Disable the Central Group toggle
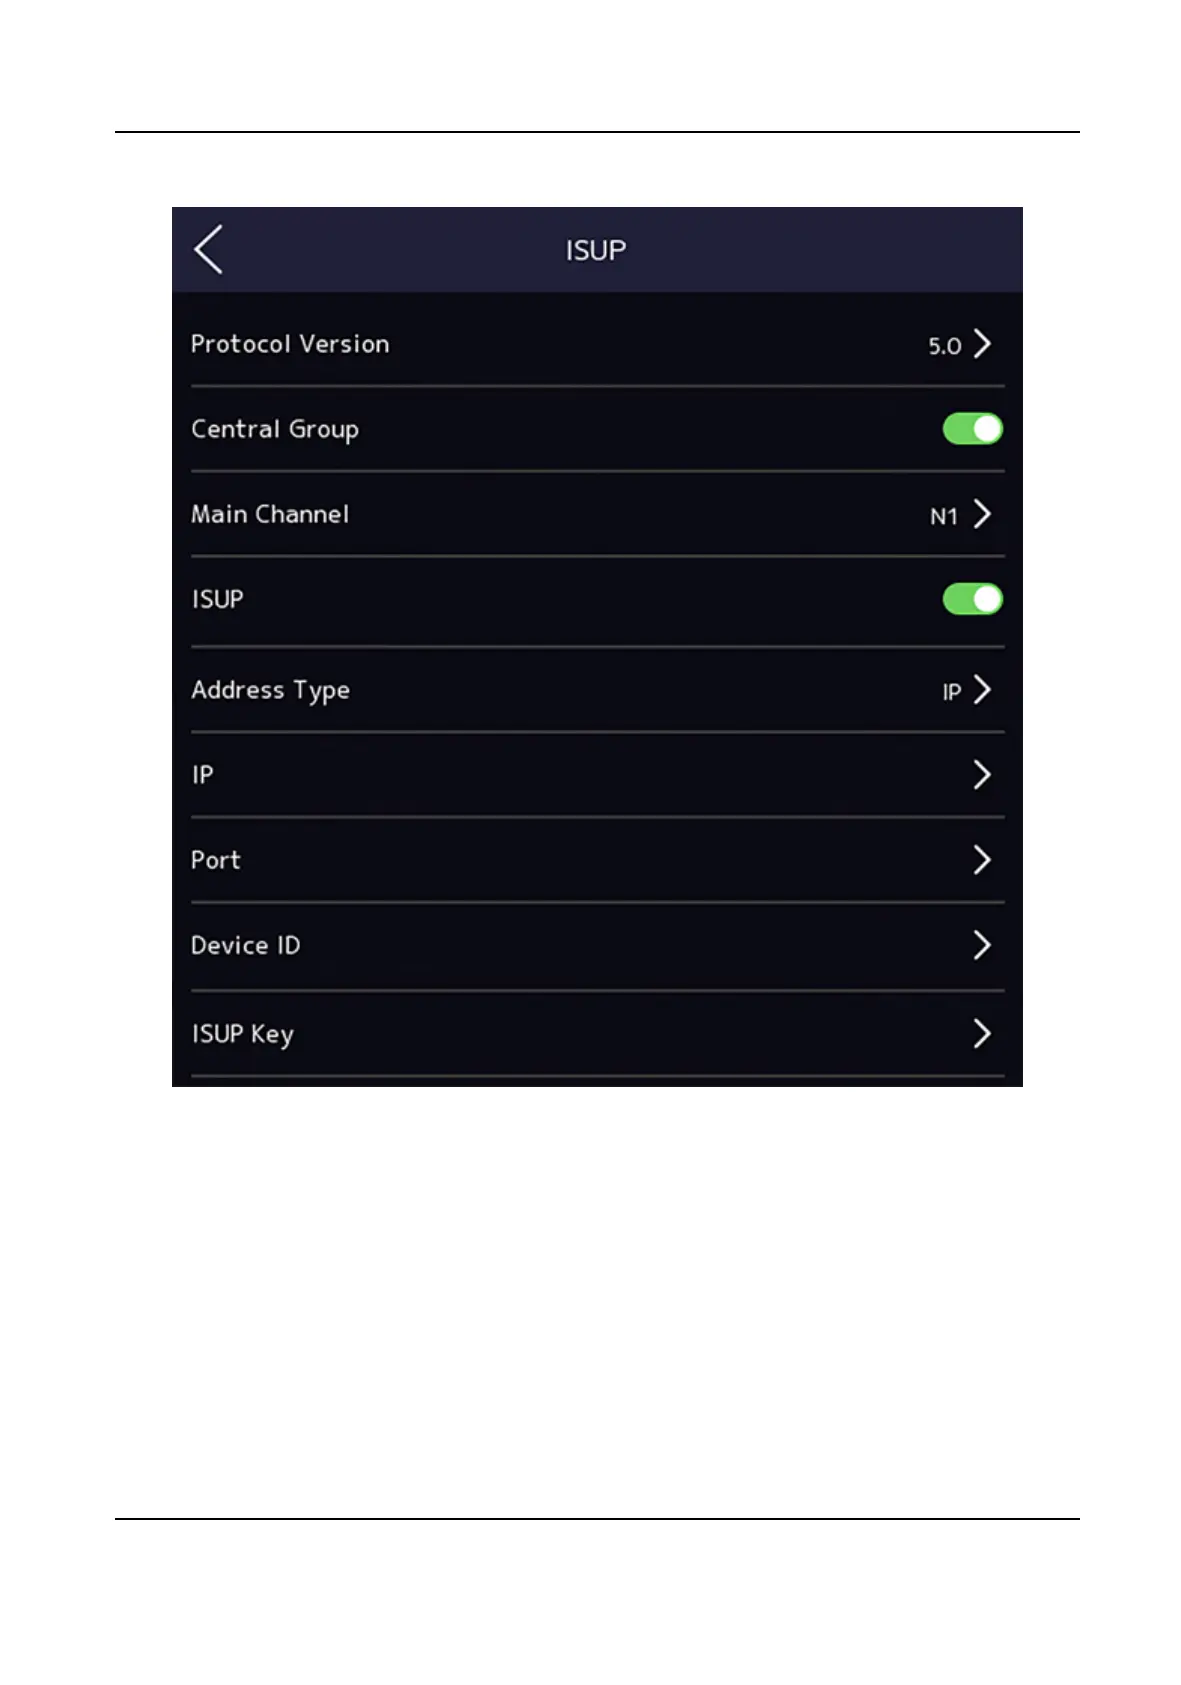Image resolution: width=1181 pixels, height=1685 pixels. (973, 429)
